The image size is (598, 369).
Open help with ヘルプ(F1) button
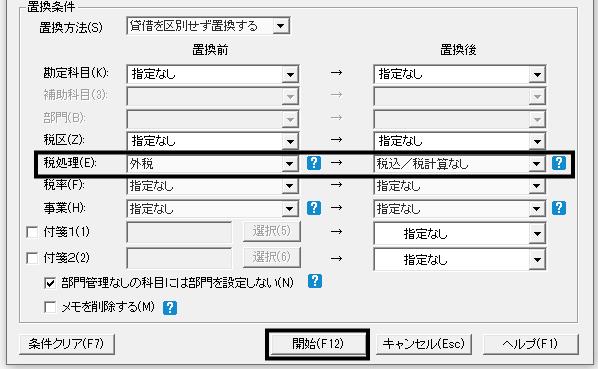[x=530, y=344]
